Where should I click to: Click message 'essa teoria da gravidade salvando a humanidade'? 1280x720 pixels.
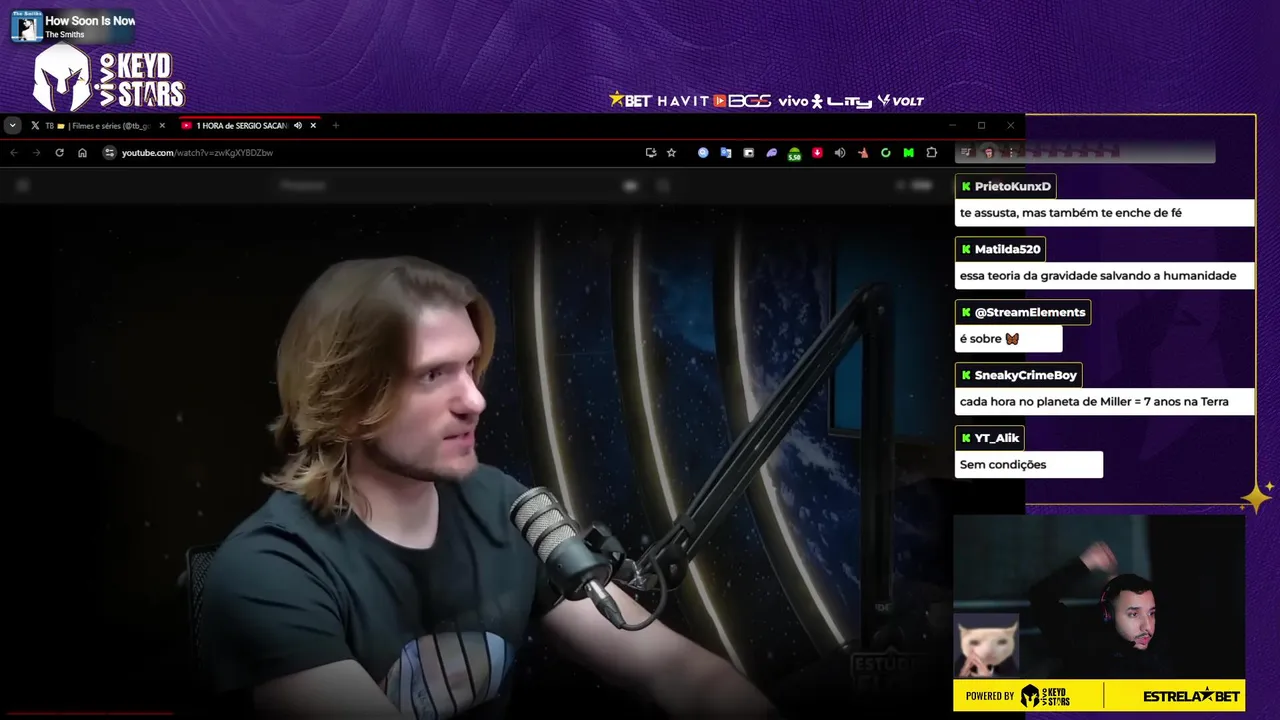[x=1098, y=276]
